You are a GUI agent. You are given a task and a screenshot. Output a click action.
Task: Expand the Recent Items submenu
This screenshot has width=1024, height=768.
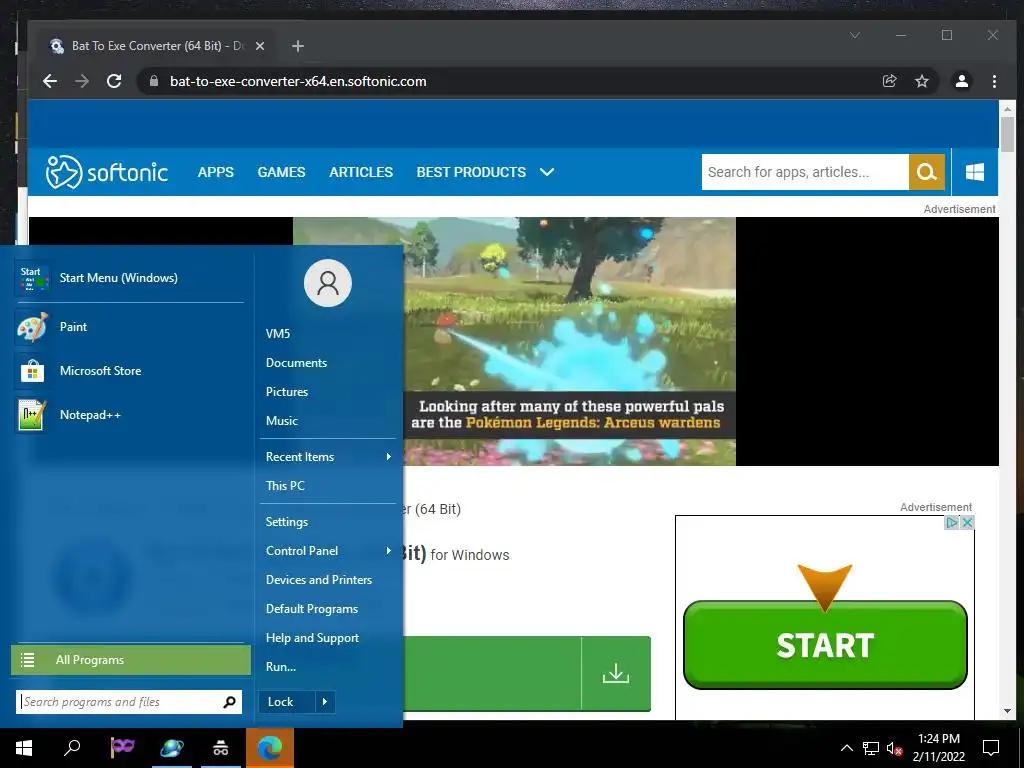click(328, 456)
